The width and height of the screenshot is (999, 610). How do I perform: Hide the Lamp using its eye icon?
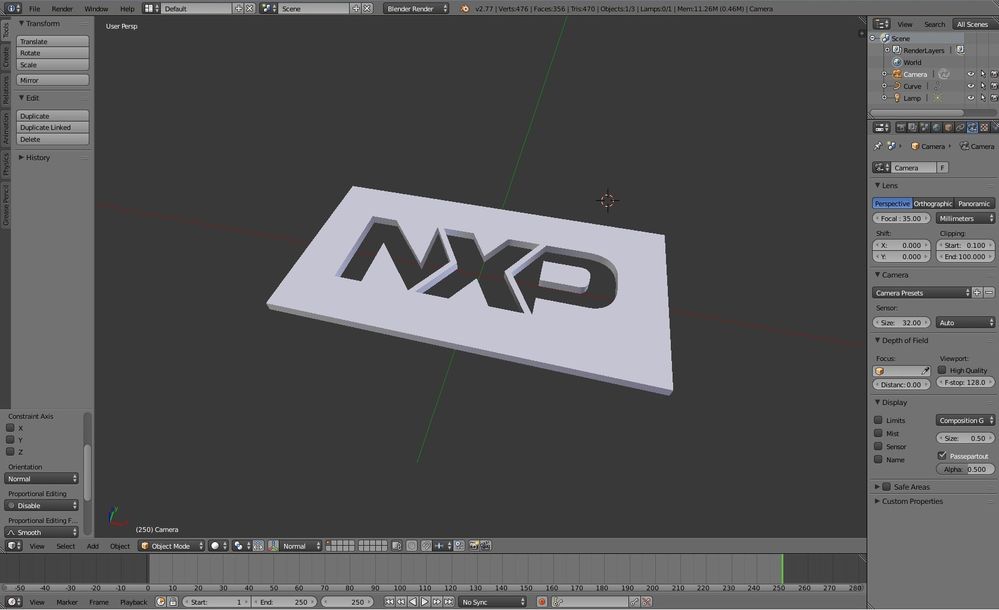coord(971,97)
